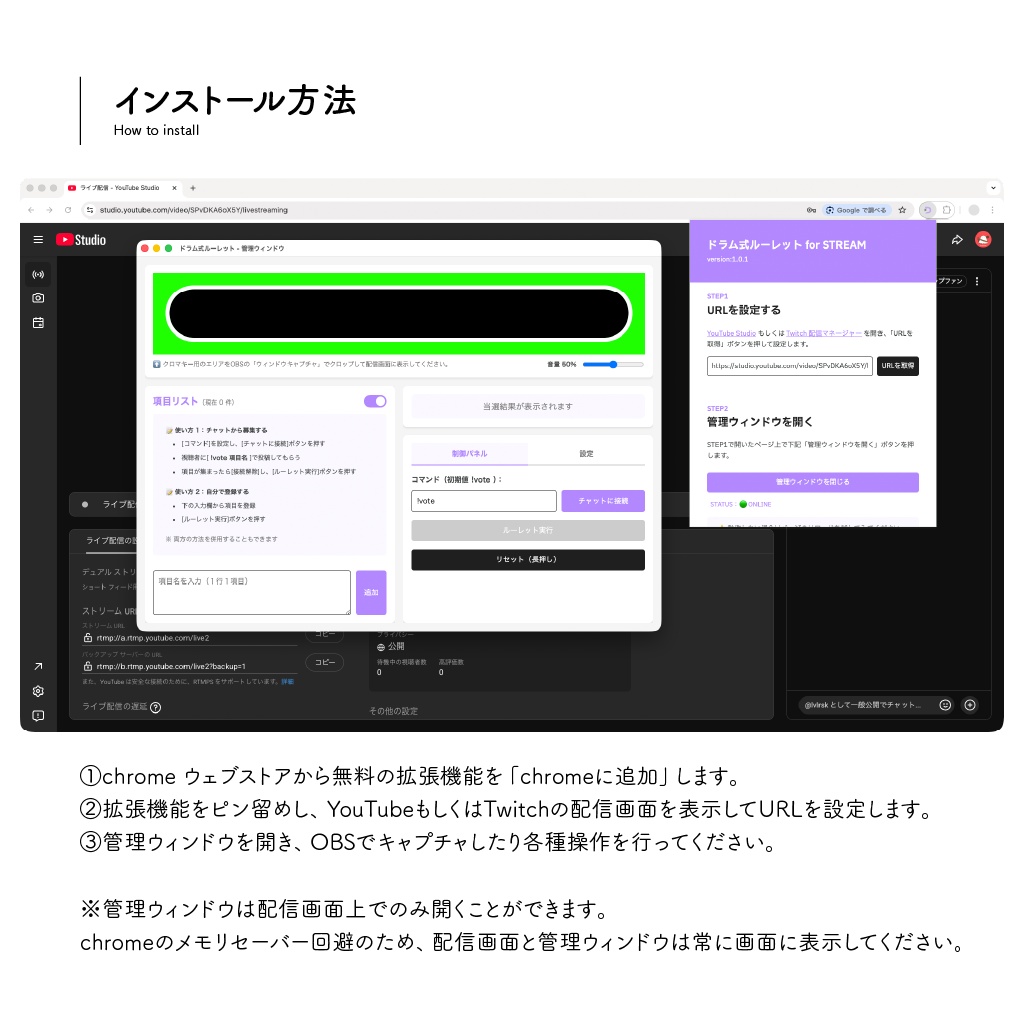1024x1024 pixels.
Task: Adjust the 音量 50% volume slider
Action: 614,364
